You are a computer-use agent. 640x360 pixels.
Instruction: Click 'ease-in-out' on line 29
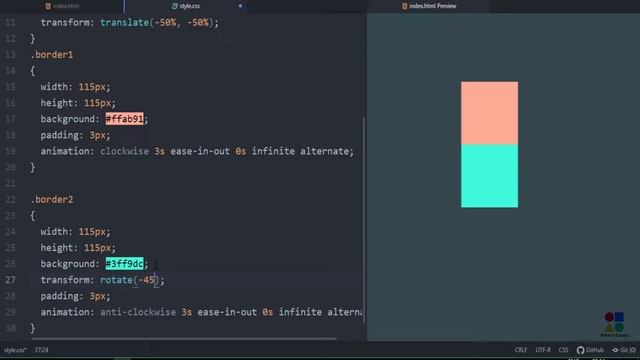pyautogui.click(x=227, y=312)
